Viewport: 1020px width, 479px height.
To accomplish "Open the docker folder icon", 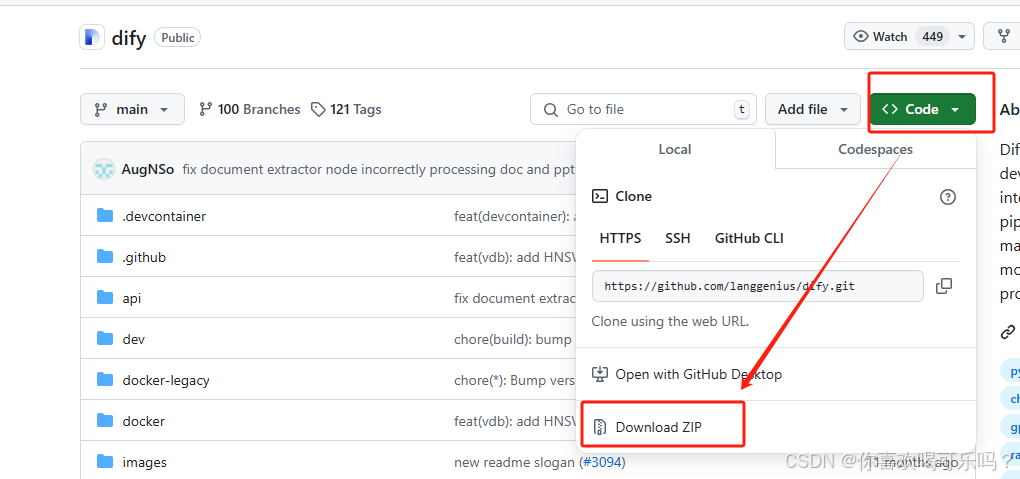I will coord(105,420).
